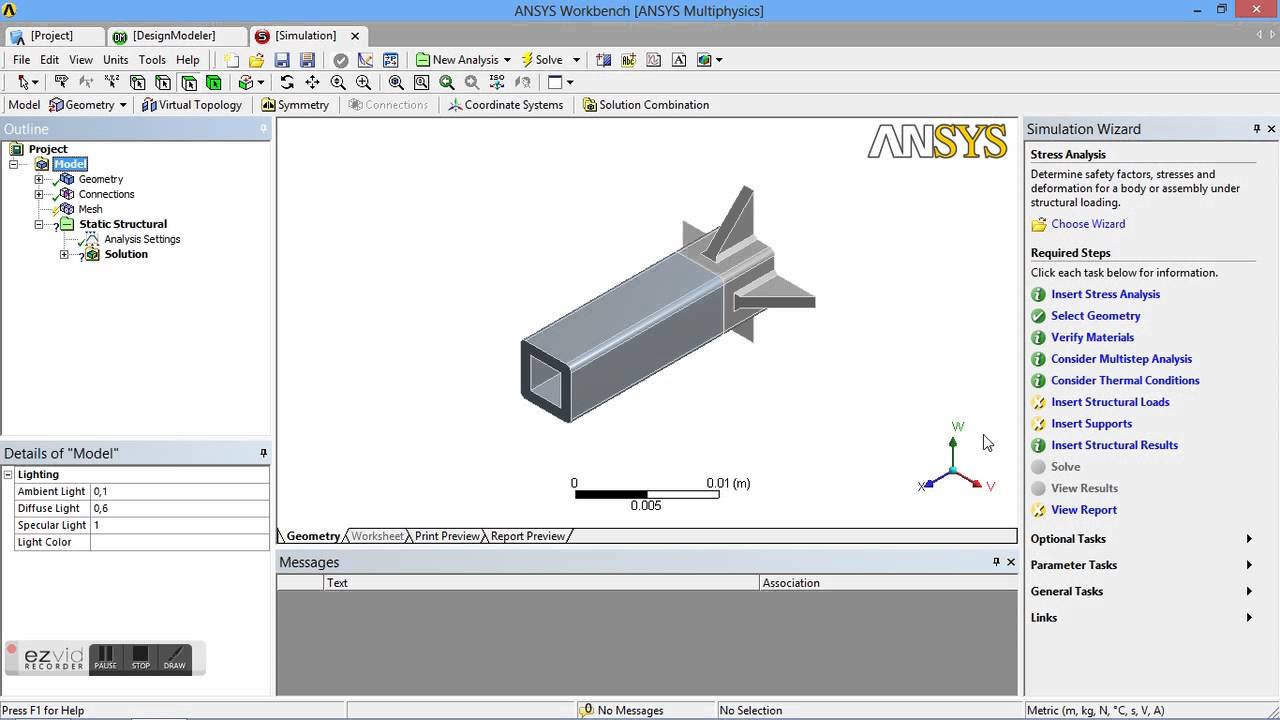Screen dimensions: 1280x720
Task: Toggle the Body selection filter
Action: tap(213, 82)
